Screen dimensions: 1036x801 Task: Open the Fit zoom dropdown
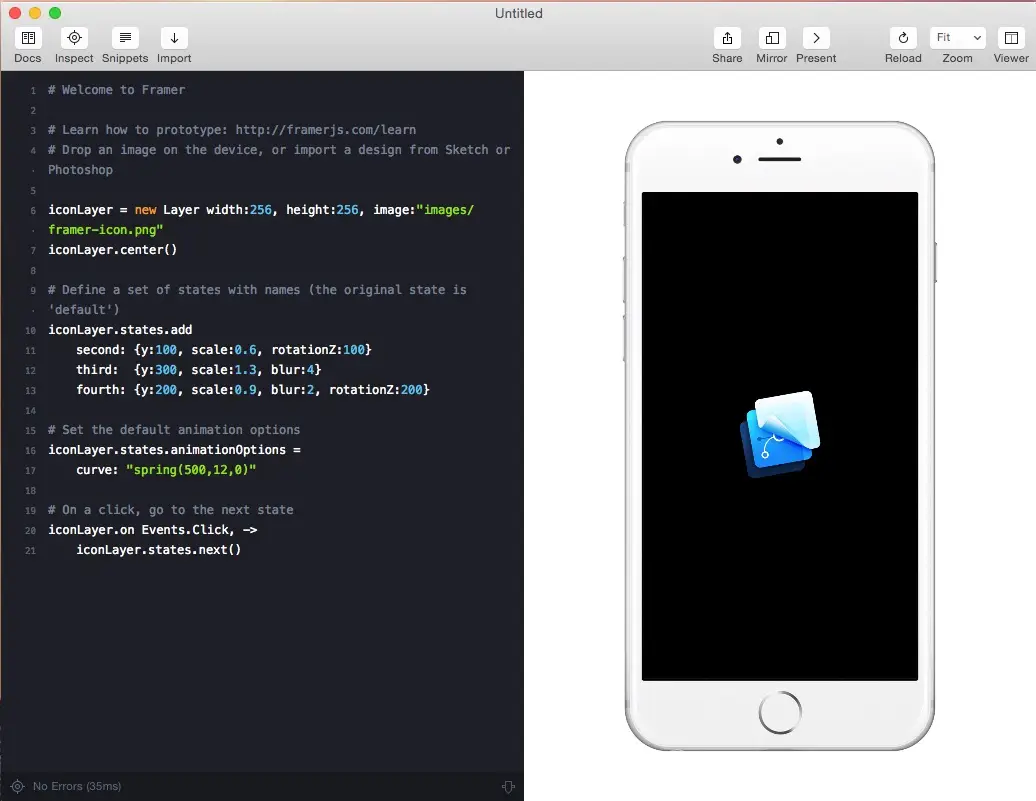point(957,38)
